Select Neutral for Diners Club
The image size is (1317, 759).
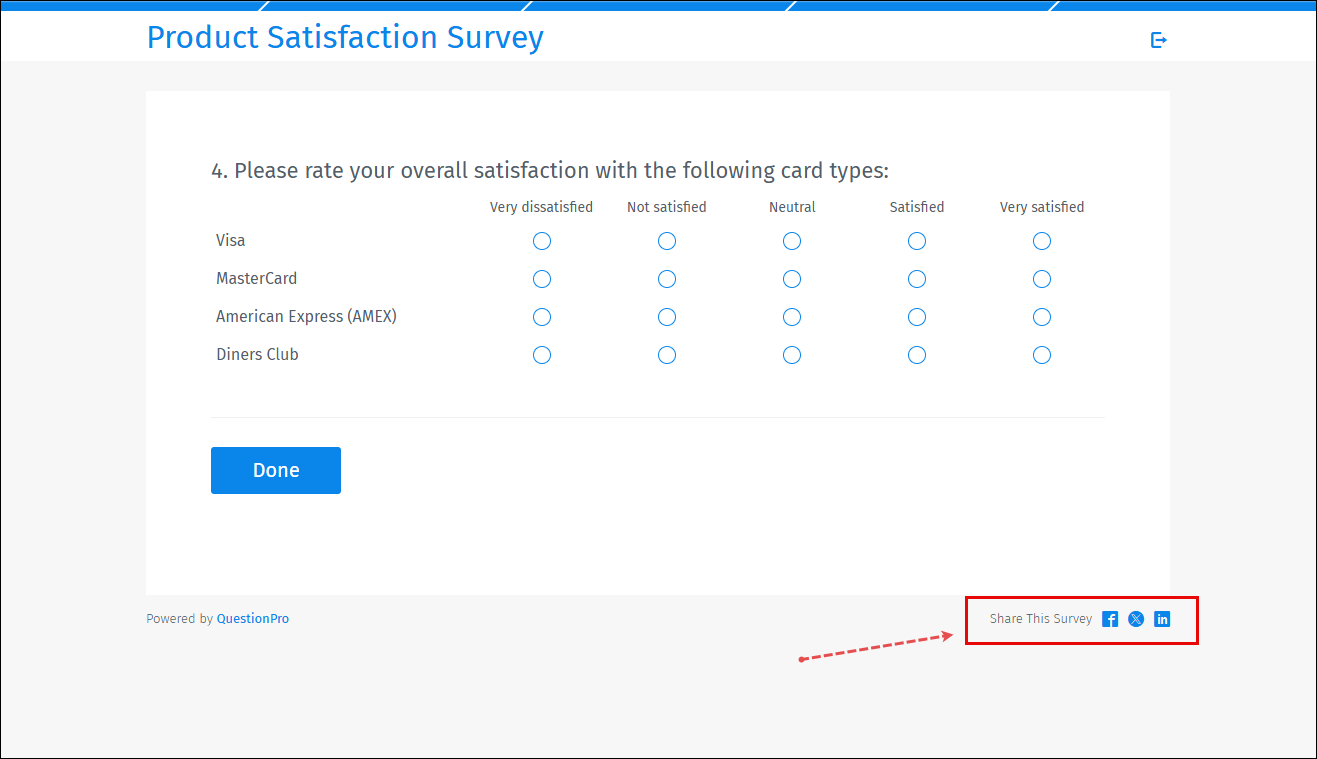(x=792, y=354)
